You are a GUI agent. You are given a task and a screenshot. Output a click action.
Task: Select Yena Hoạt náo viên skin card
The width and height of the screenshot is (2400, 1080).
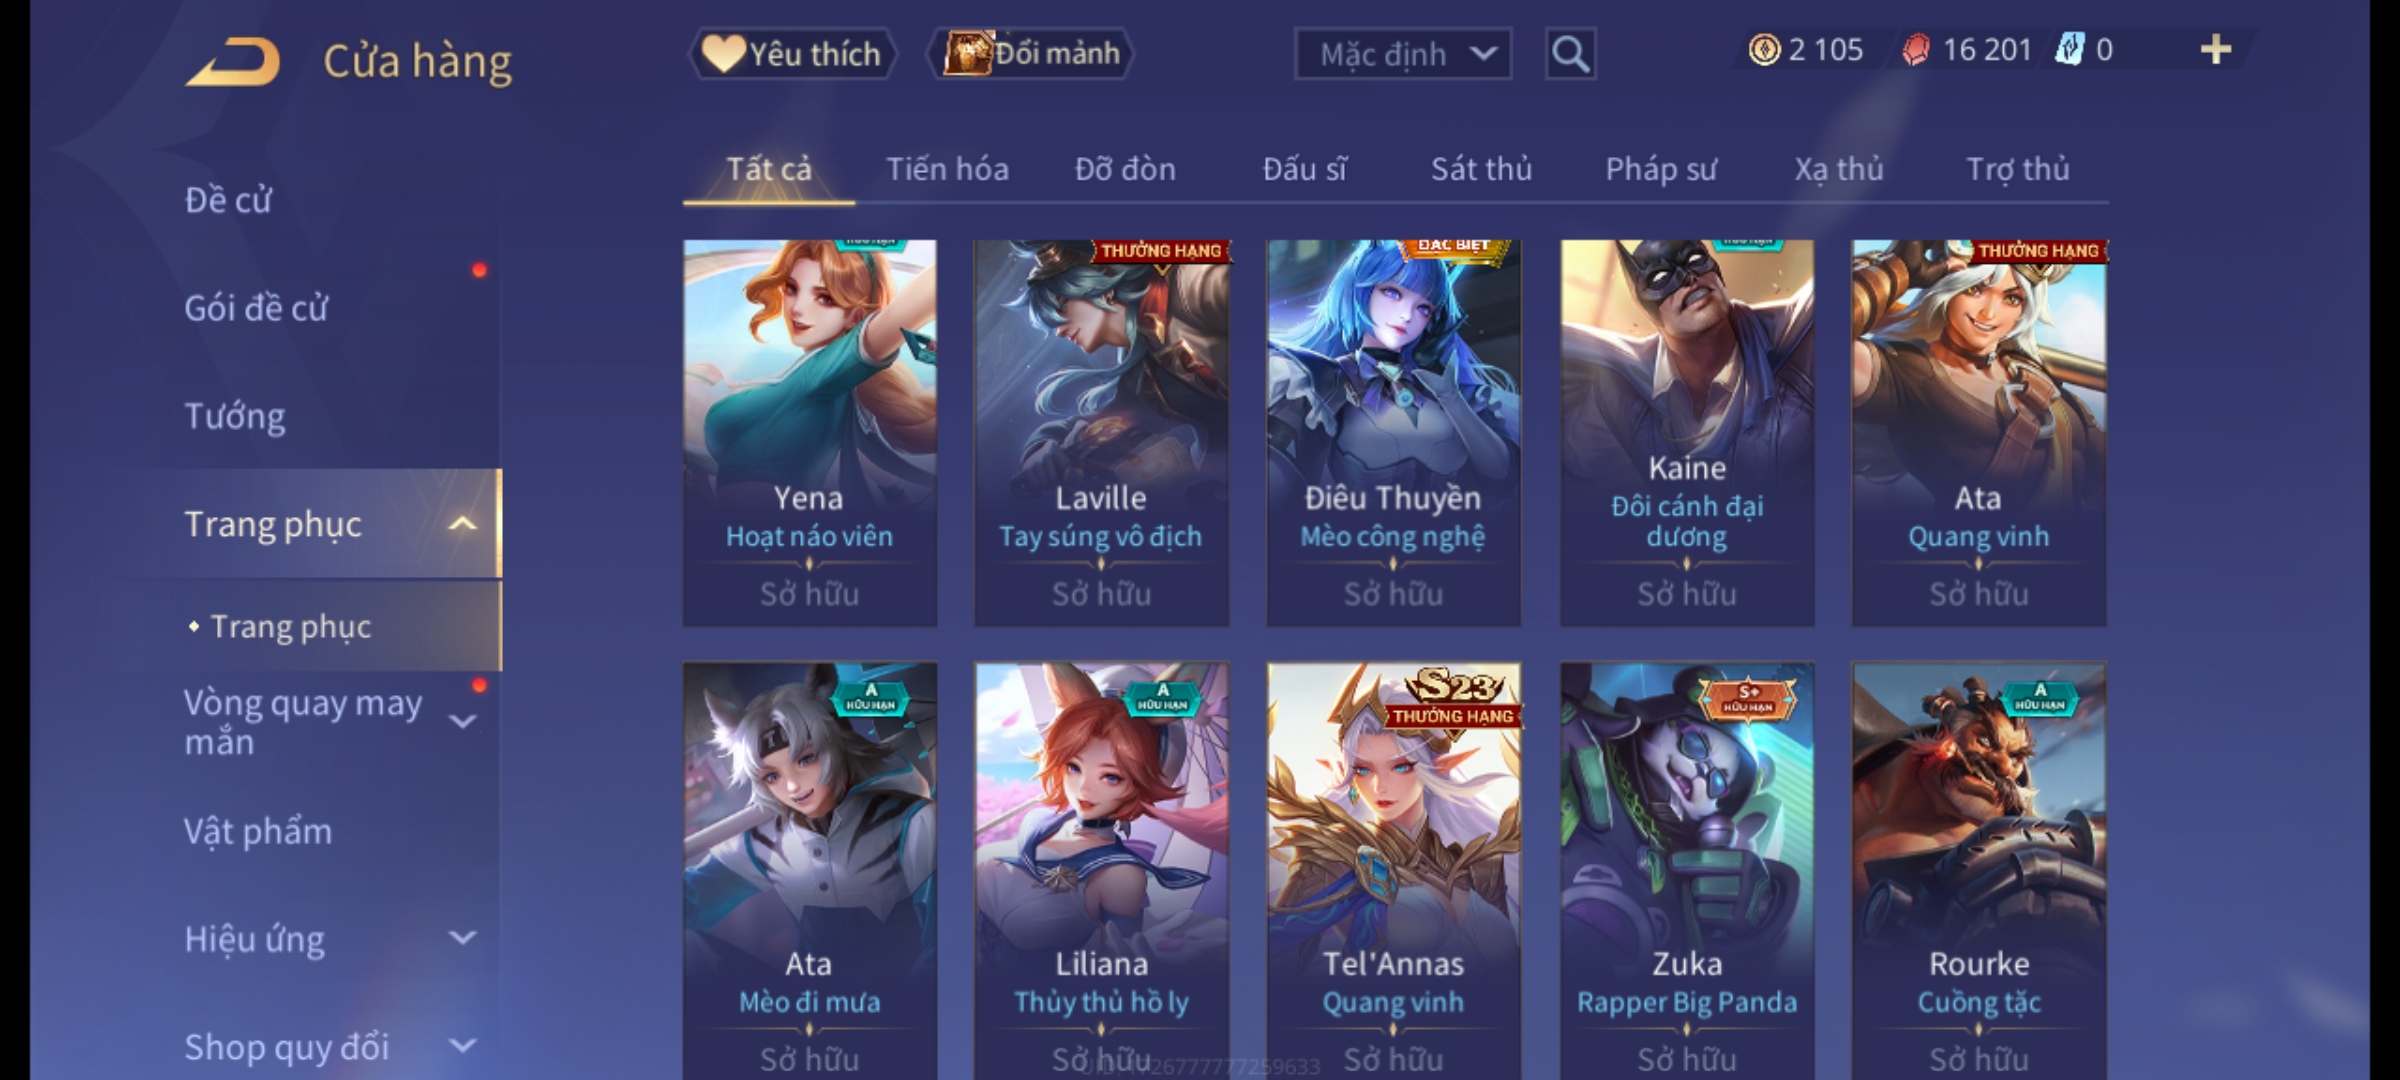click(x=809, y=433)
